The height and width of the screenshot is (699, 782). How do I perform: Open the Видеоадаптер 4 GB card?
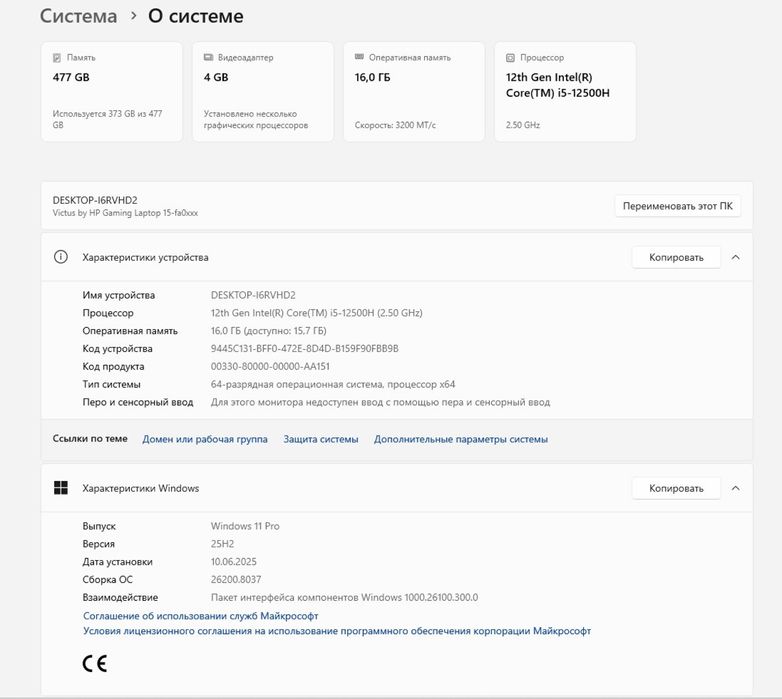coord(262,91)
